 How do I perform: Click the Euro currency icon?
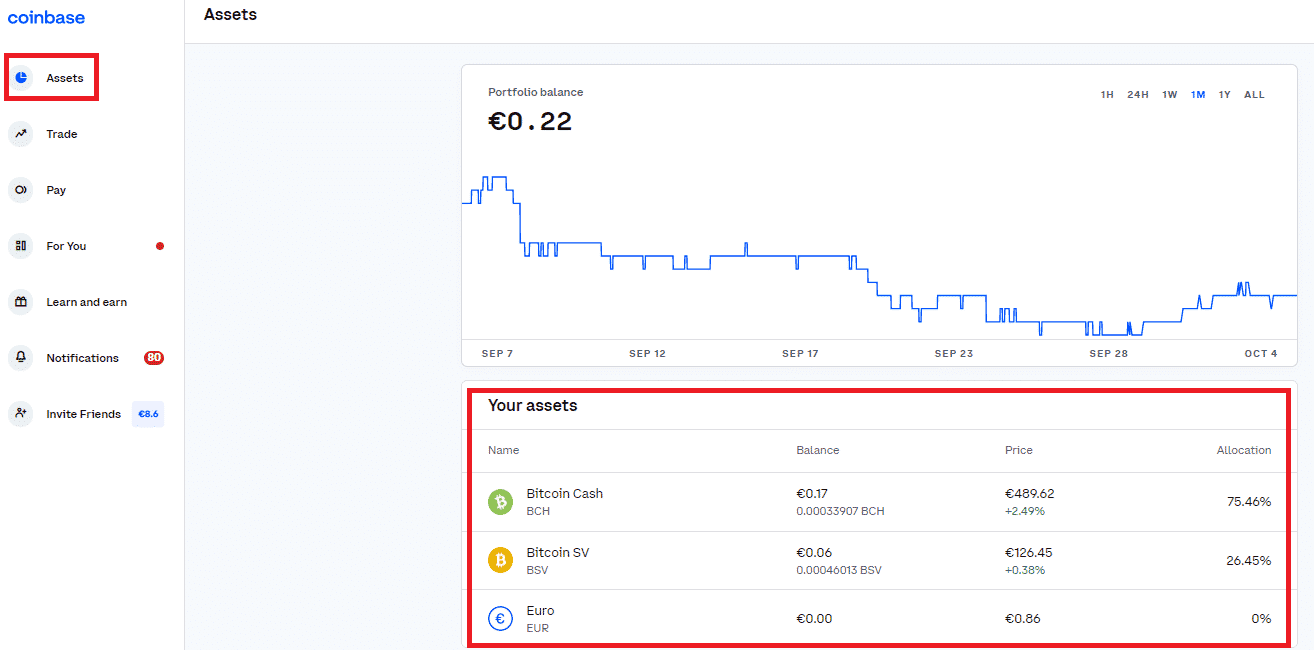point(500,619)
